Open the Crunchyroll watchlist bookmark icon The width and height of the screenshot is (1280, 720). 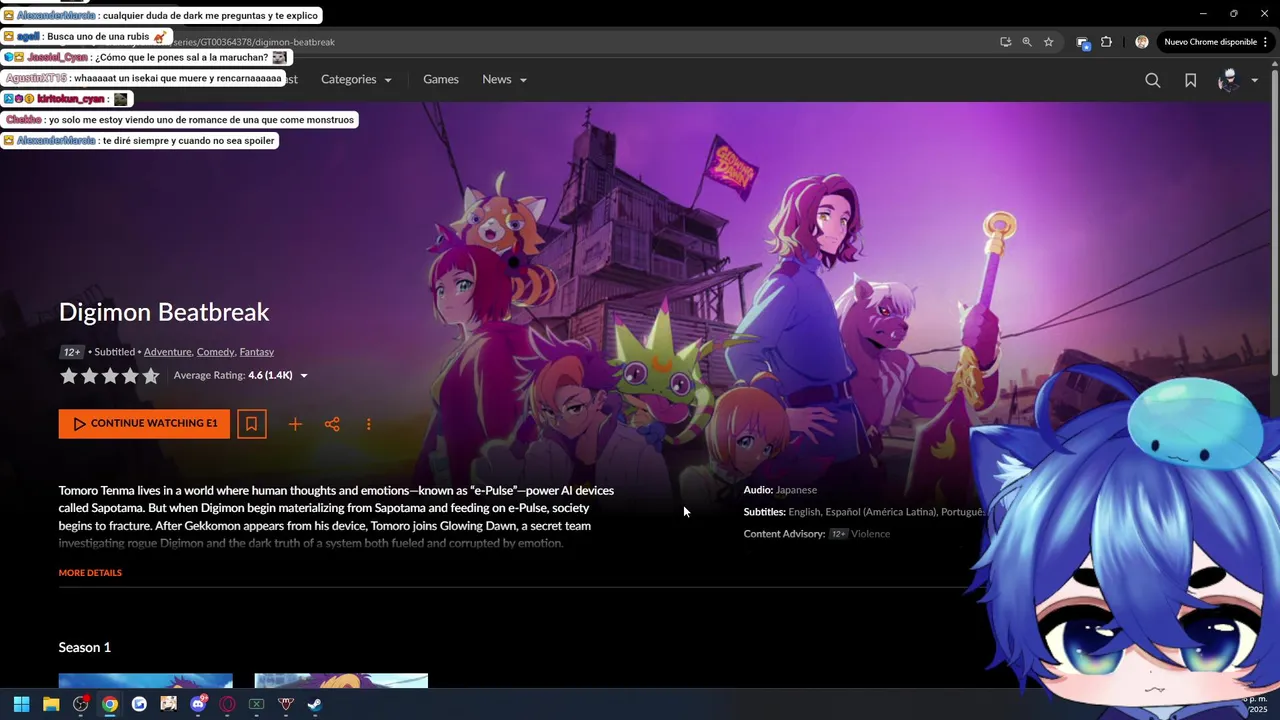pos(1190,80)
